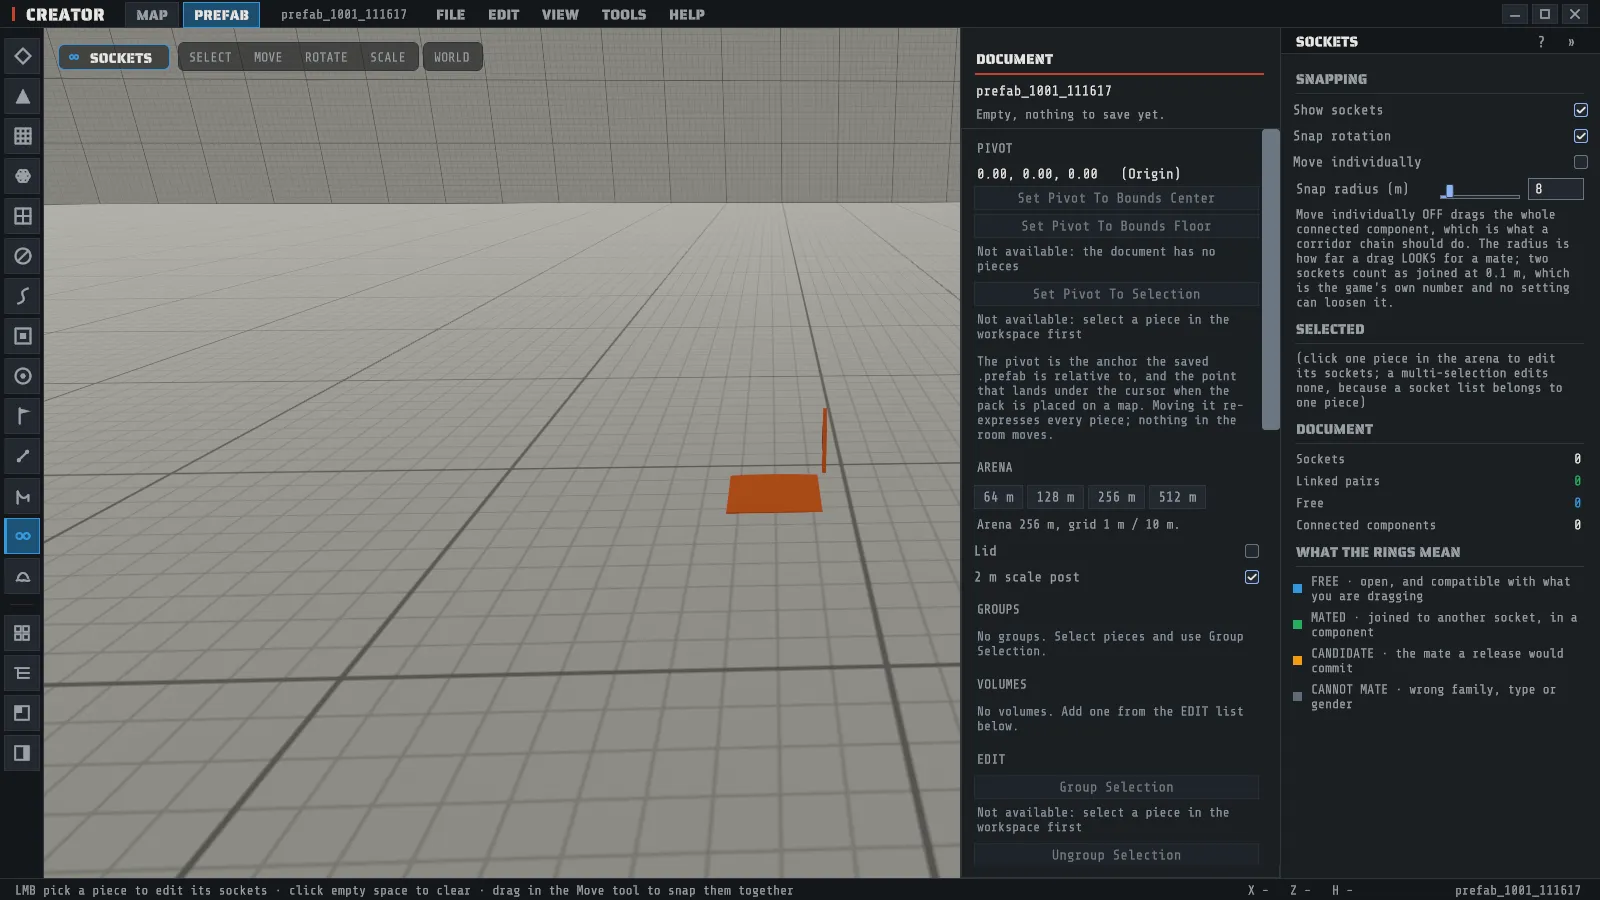Image resolution: width=1600 pixels, height=900 pixels.
Task: Open the FILE menu
Action: 450,15
